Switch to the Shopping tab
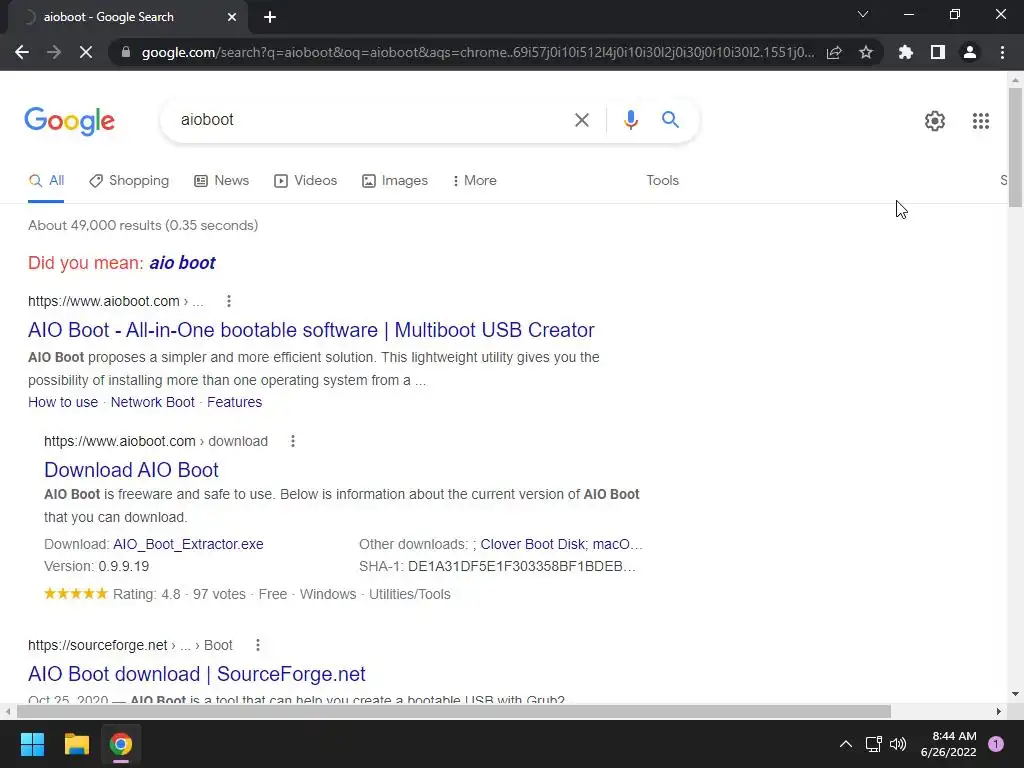 click(129, 181)
